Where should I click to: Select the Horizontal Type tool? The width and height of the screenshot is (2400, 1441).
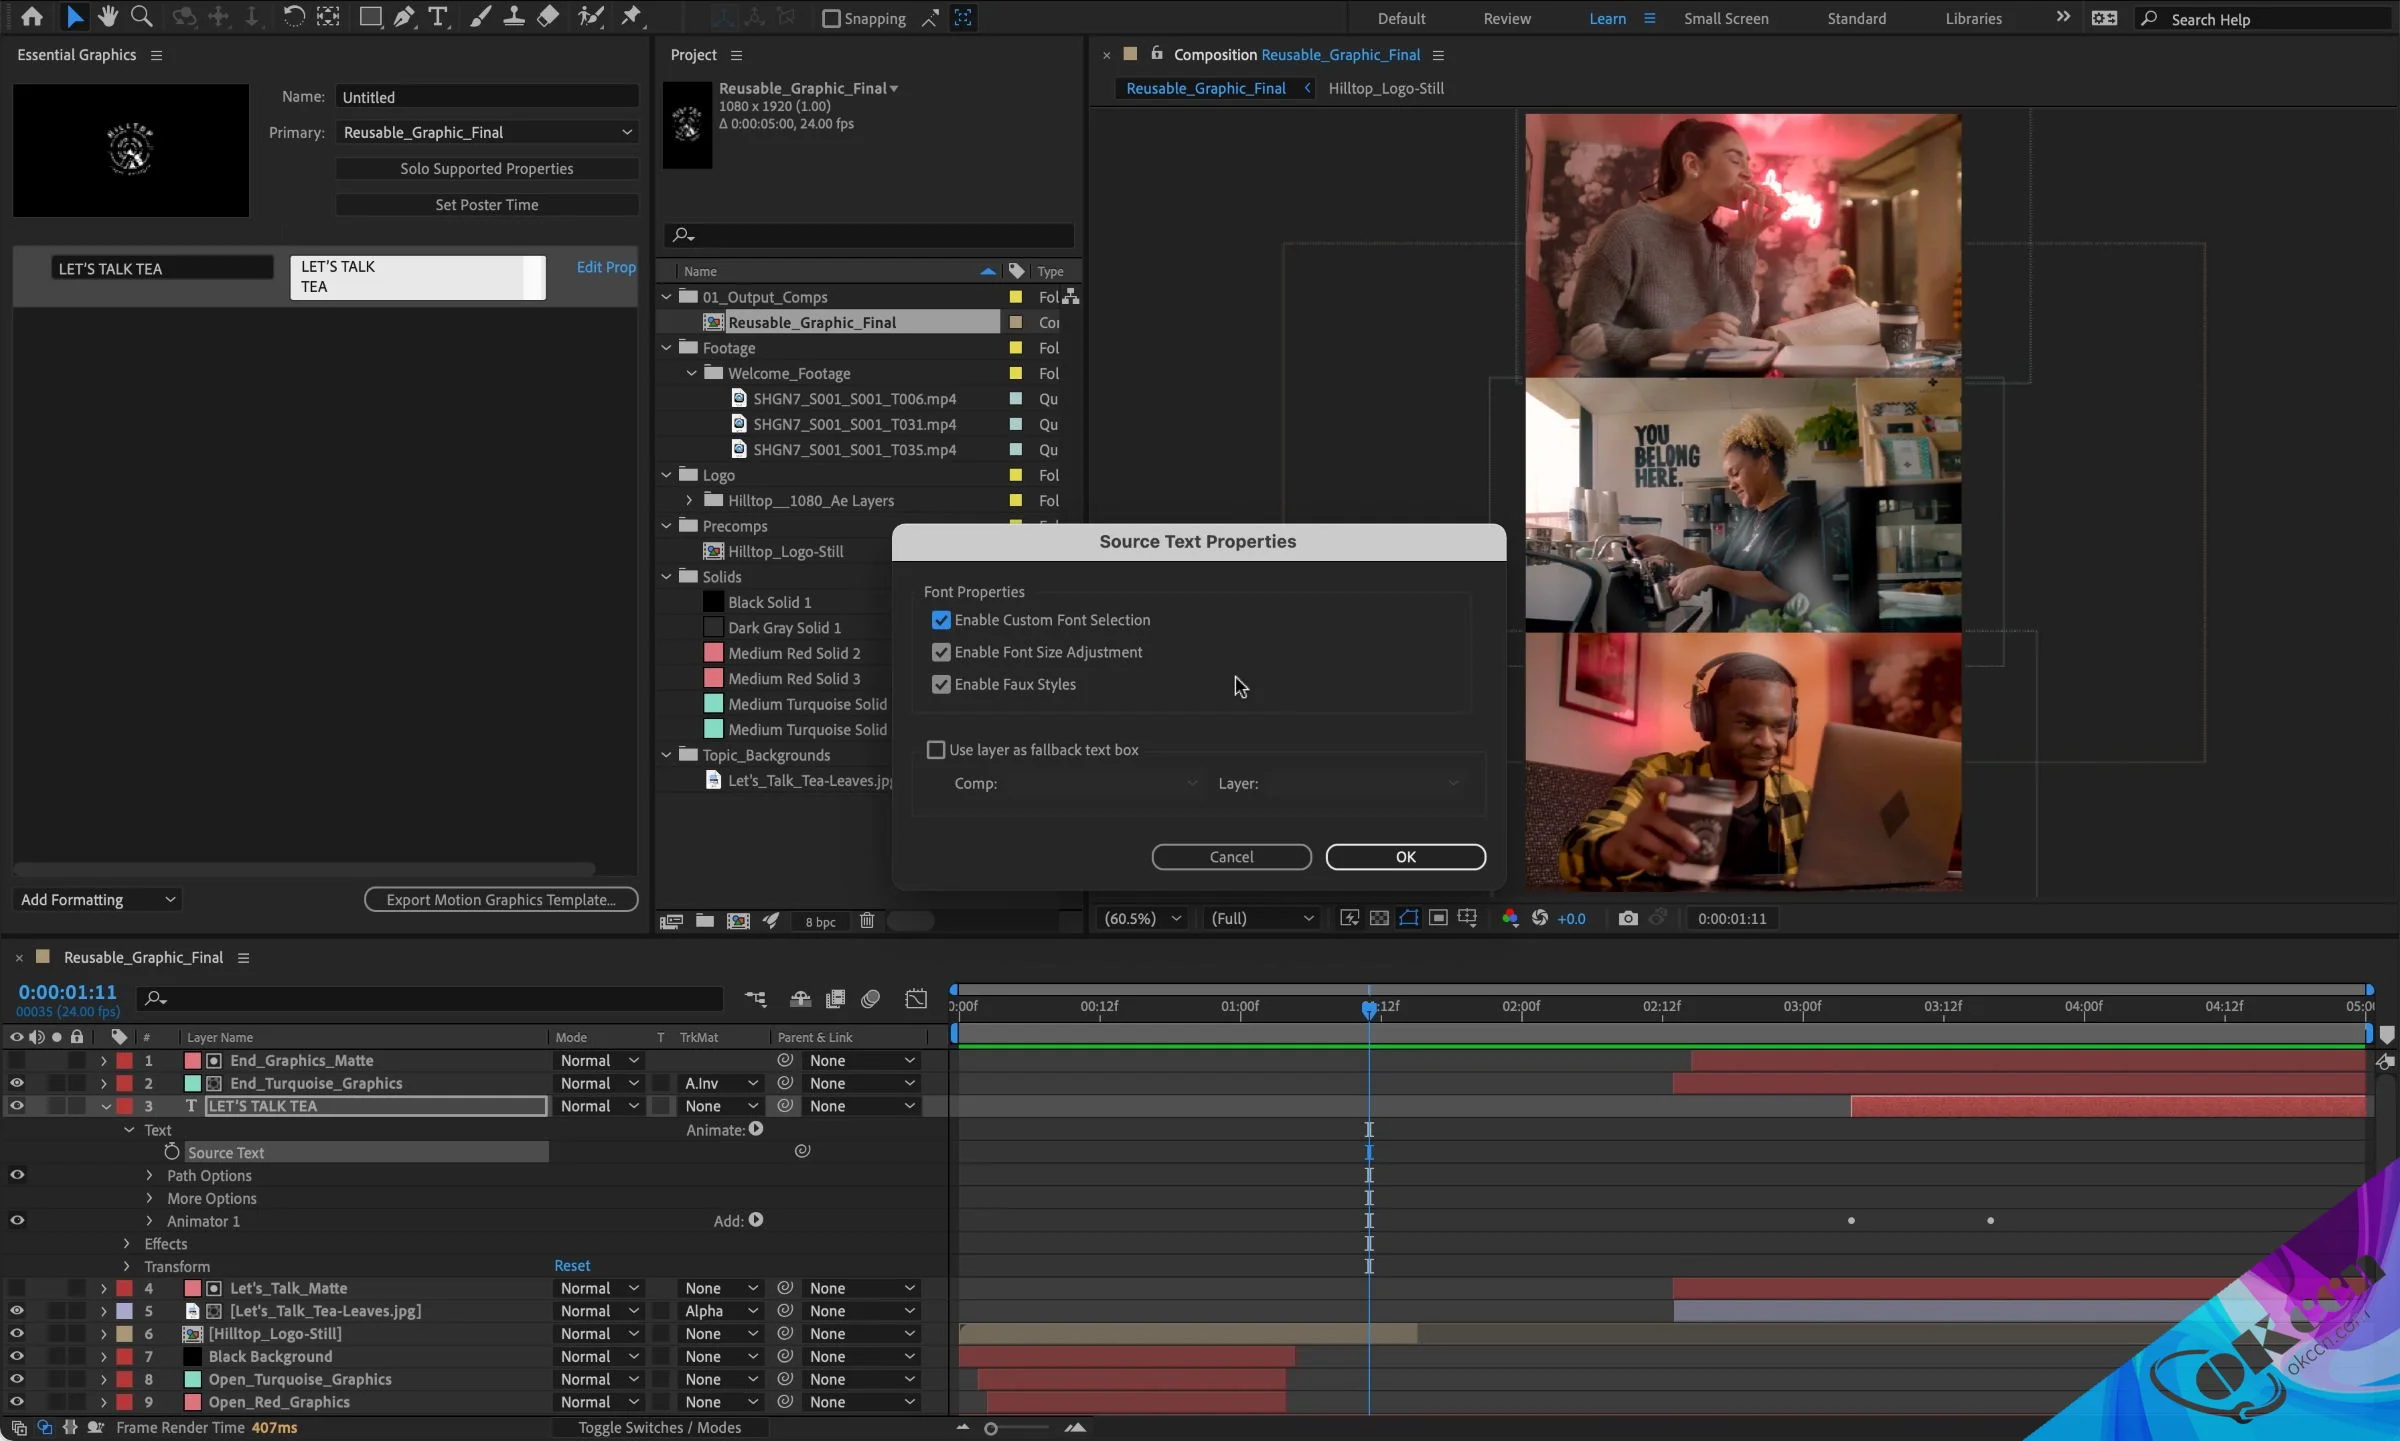coord(438,17)
